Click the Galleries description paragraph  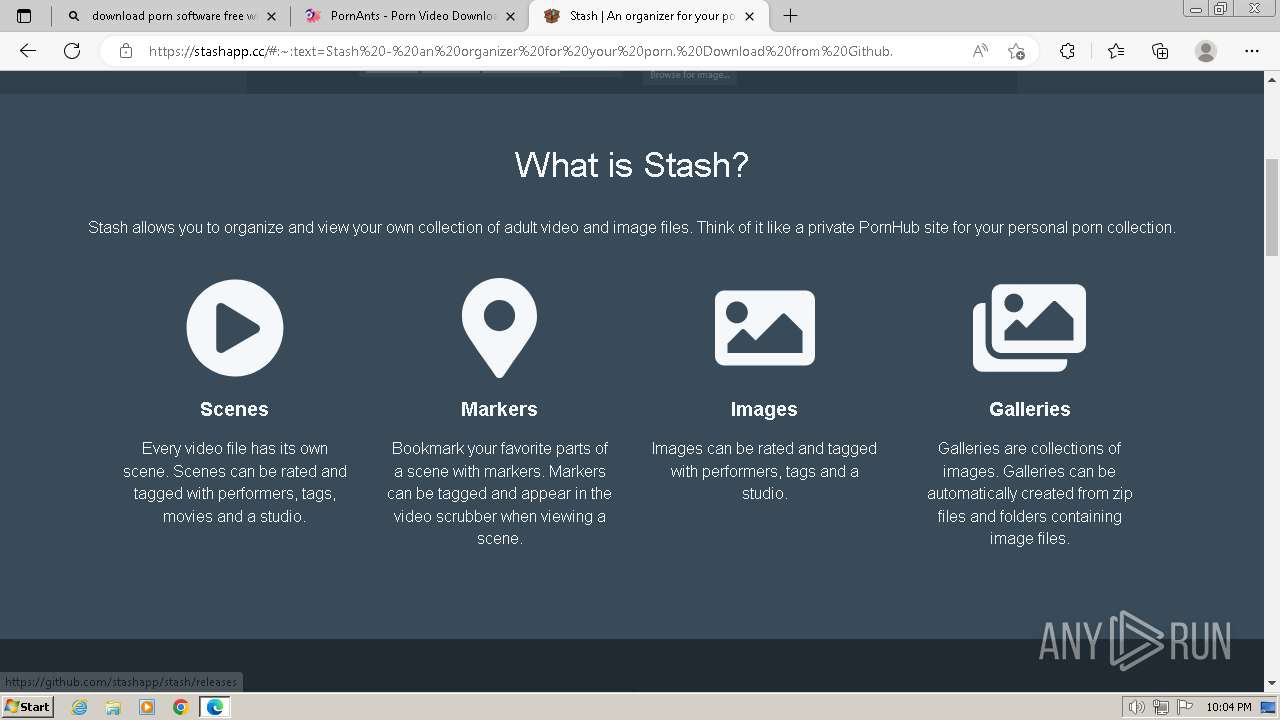(1029, 493)
